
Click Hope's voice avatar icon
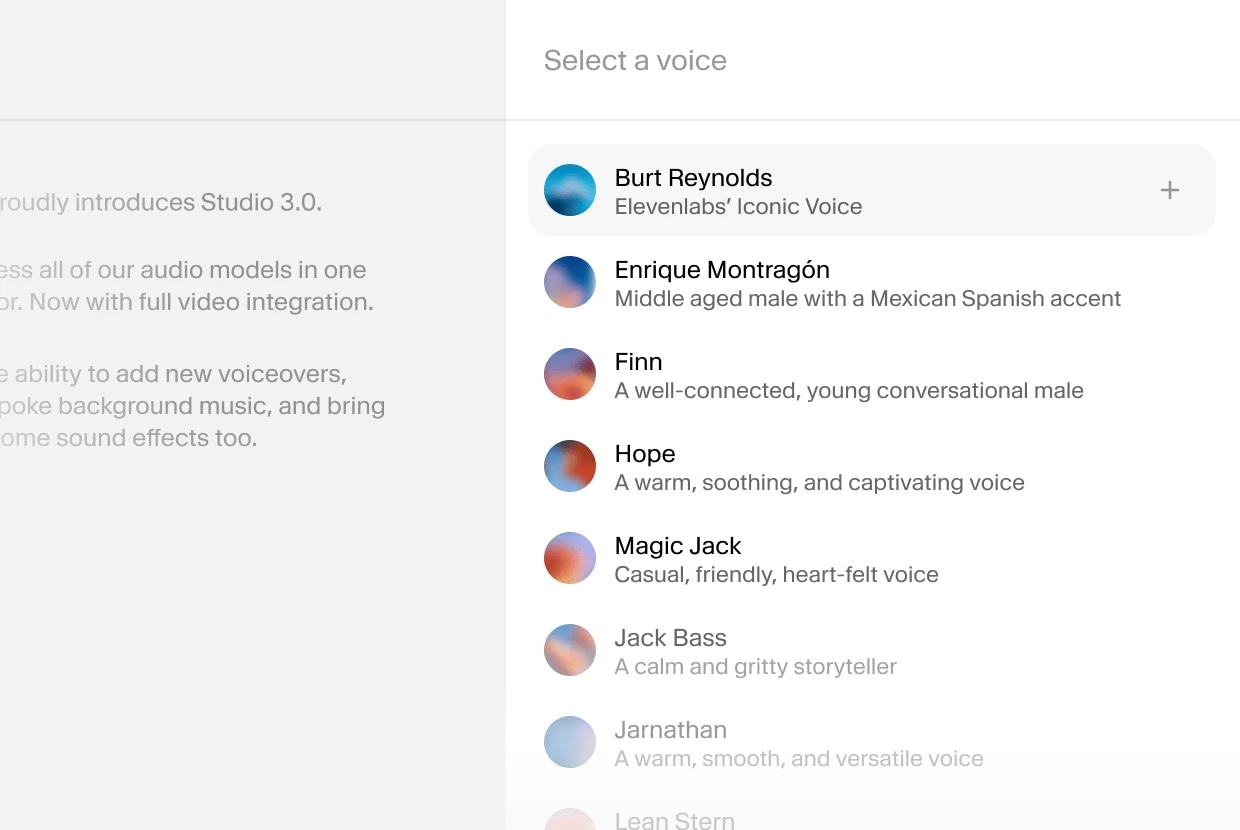point(570,466)
